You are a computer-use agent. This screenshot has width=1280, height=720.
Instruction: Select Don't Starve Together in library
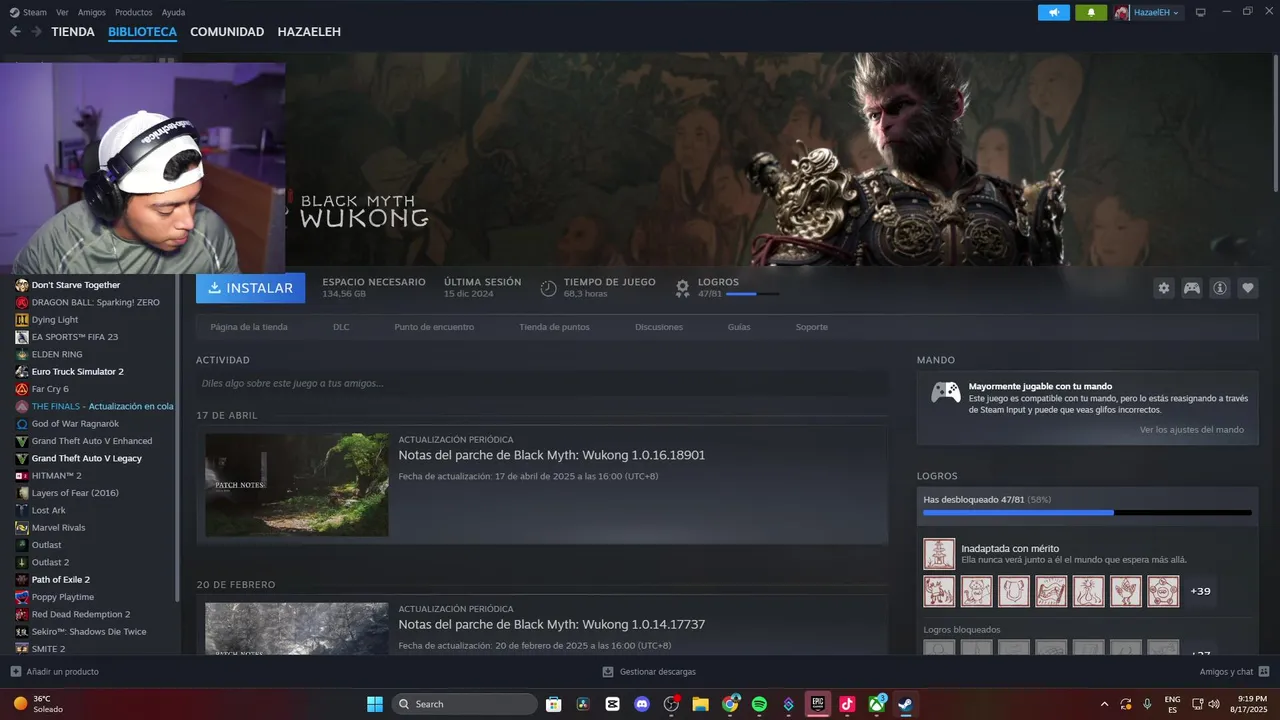pos(76,285)
